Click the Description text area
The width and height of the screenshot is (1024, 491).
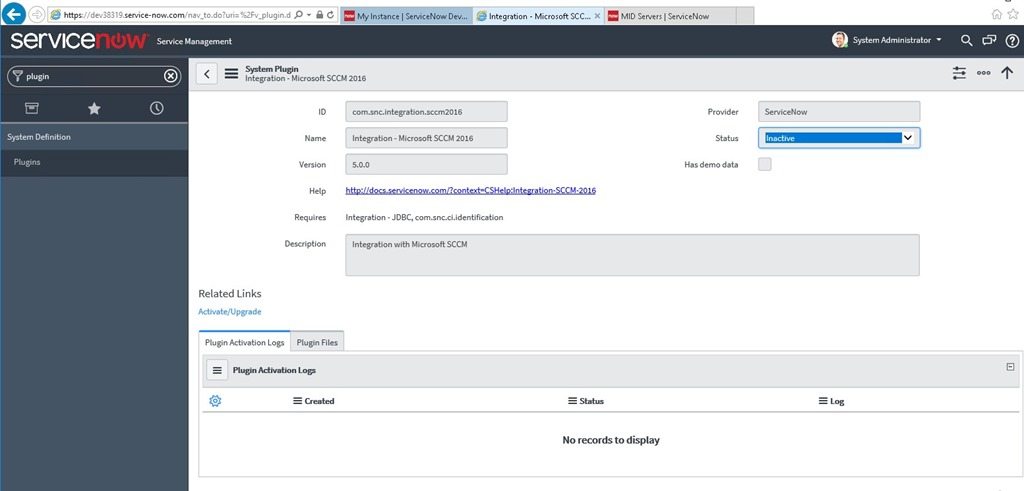pos(632,255)
